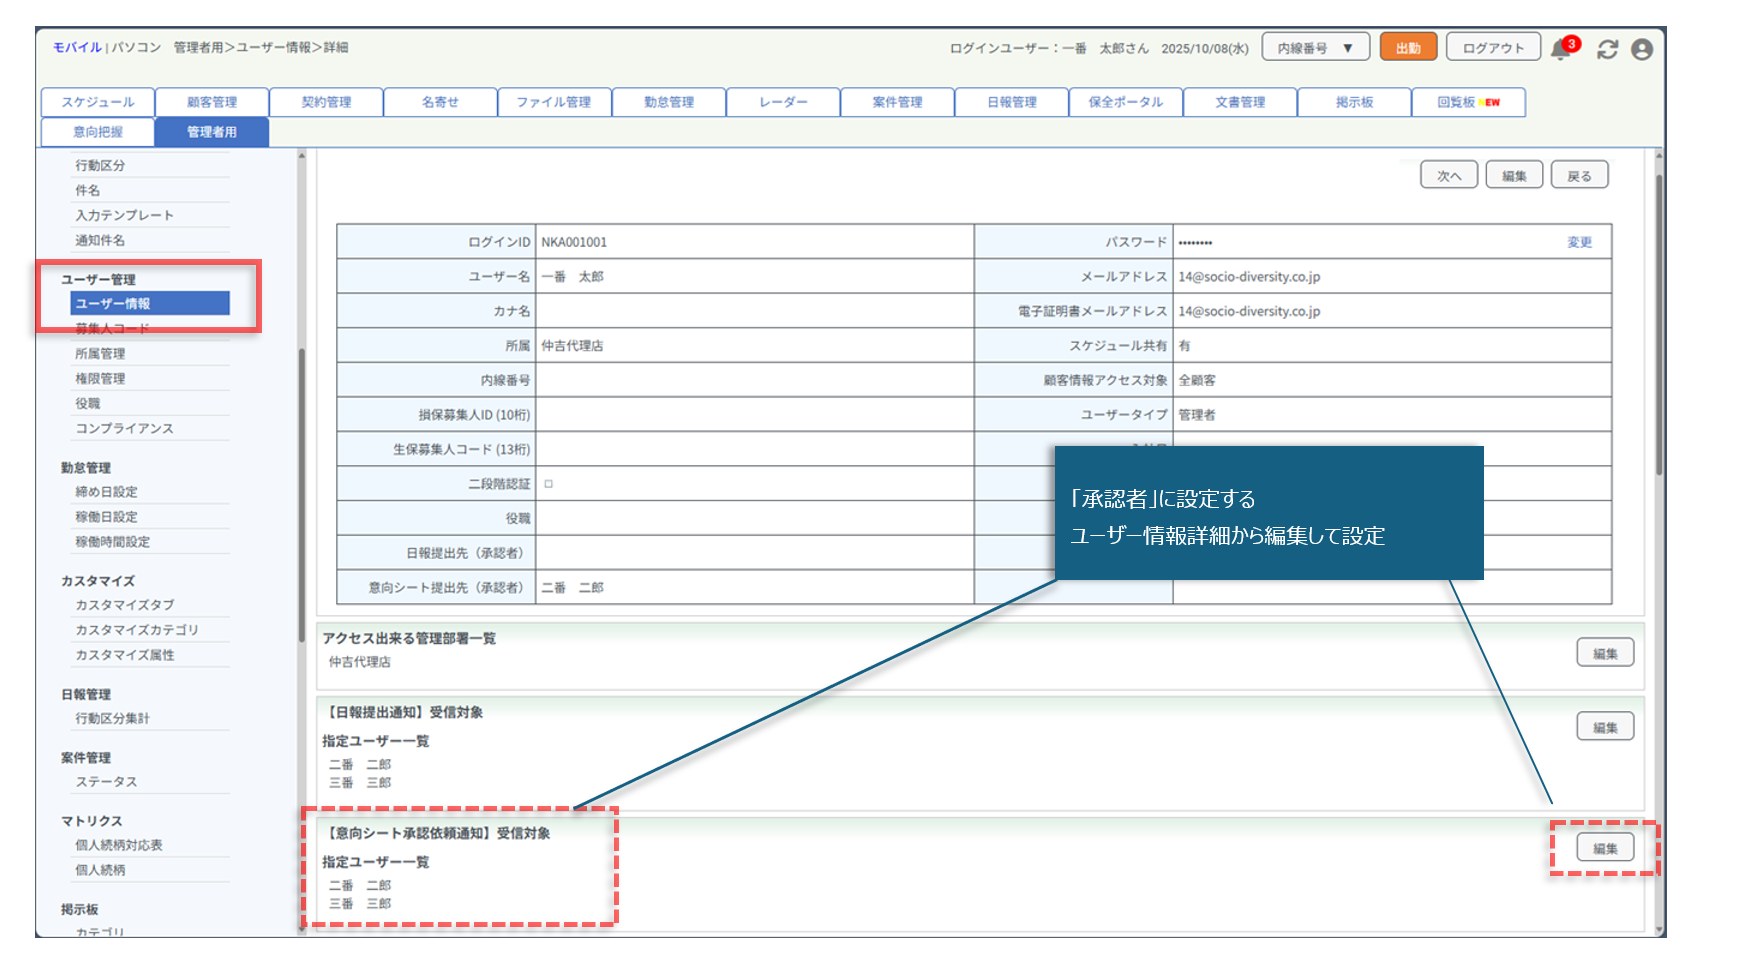Image resolution: width=1738 pixels, height=977 pixels.
Task: Open 権限管理 in the sidebar
Action: click(100, 379)
